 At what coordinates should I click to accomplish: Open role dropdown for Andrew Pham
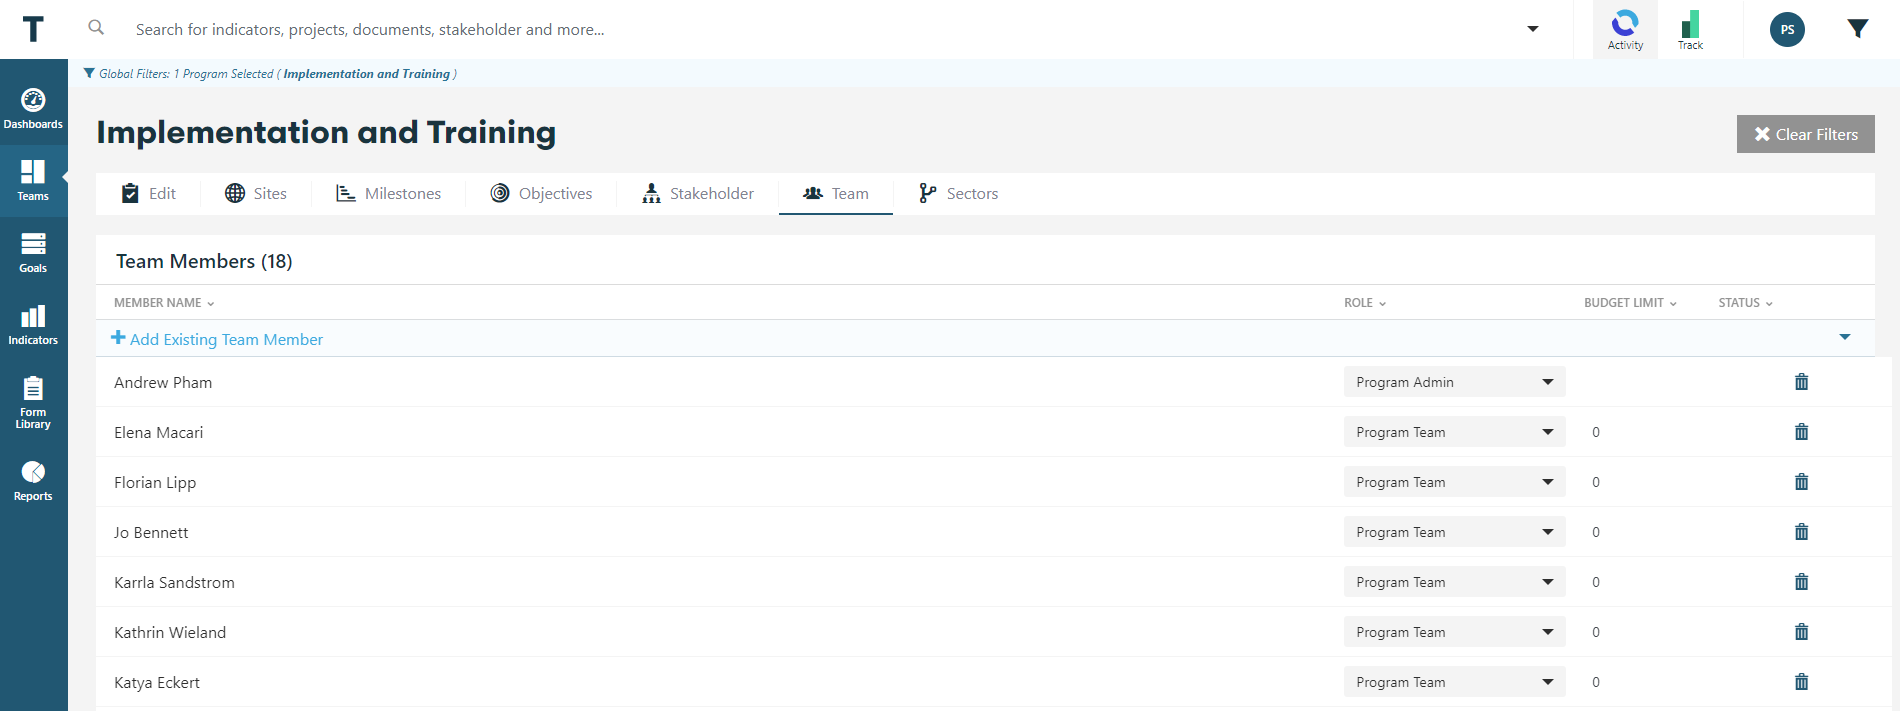(1454, 382)
